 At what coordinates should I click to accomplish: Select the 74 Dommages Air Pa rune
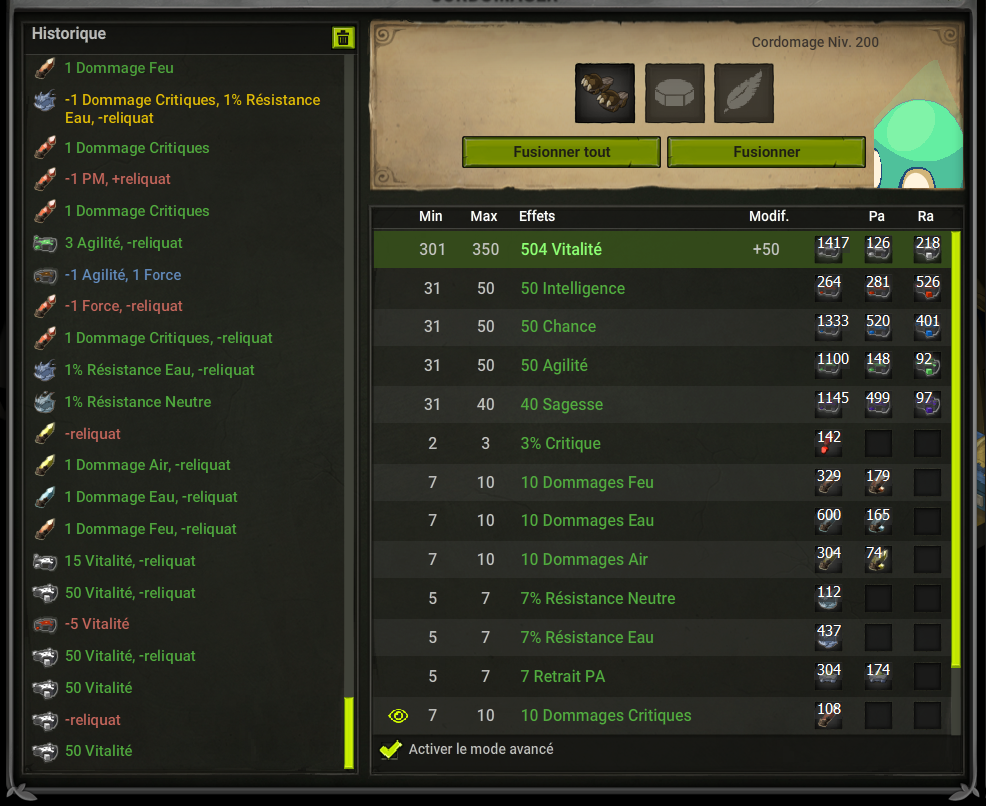878,559
